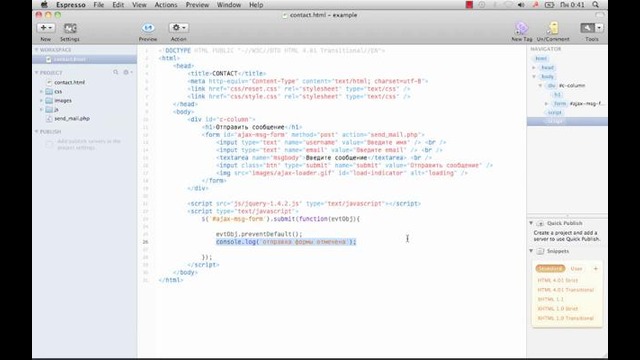Expand the js folder
The image size is (640, 360).
pyautogui.click(x=41, y=109)
